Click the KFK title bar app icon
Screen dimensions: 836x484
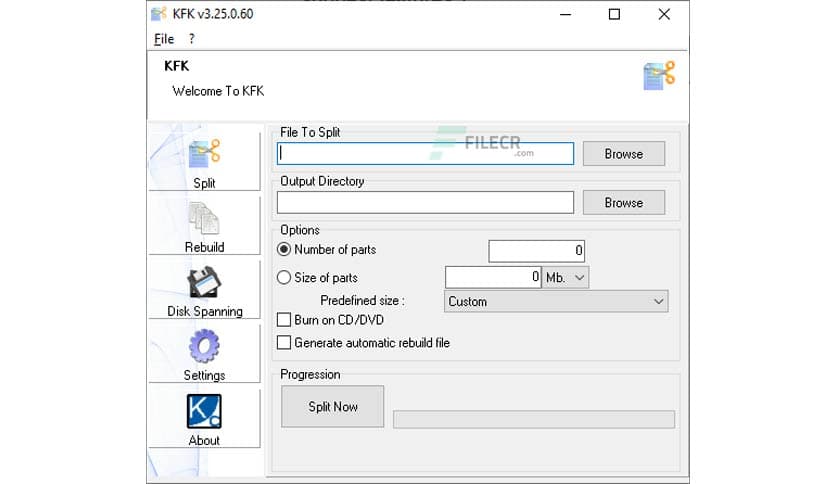click(x=159, y=14)
